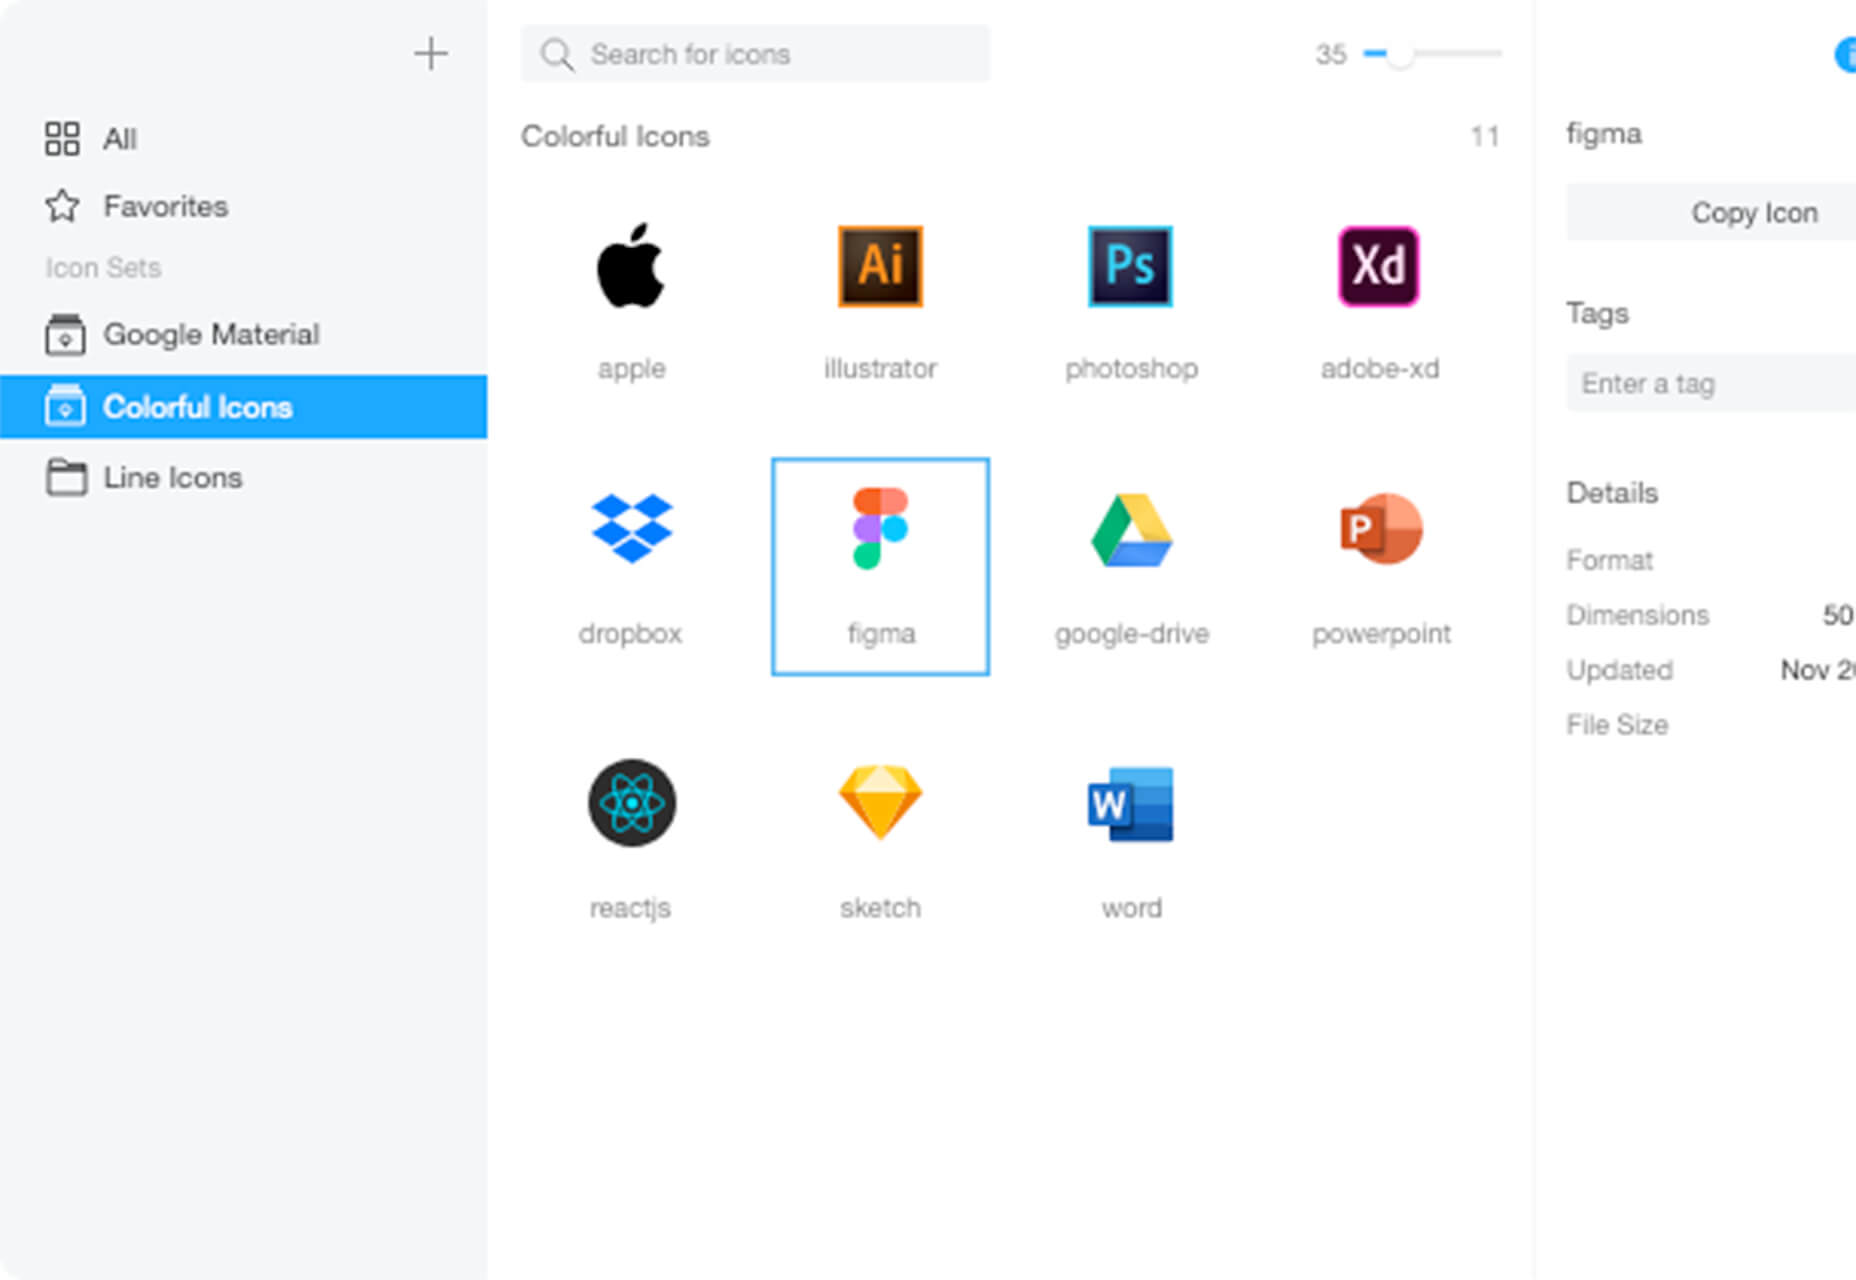Viewport: 1856px width, 1280px height.
Task: Select the photoshop Ps icon
Action: tap(1130, 266)
